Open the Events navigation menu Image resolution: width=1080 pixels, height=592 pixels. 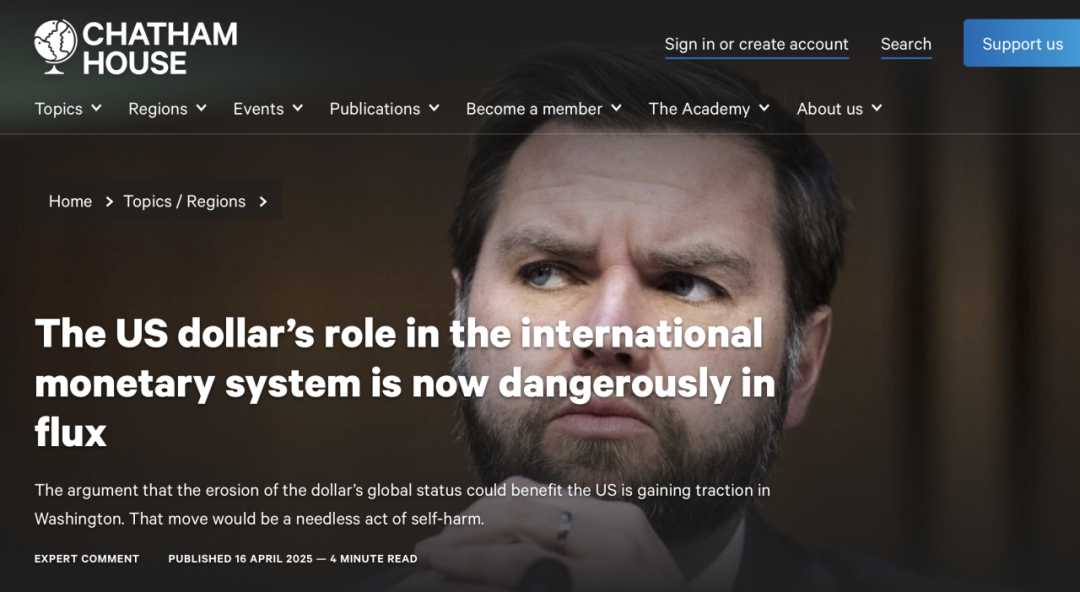(x=258, y=109)
